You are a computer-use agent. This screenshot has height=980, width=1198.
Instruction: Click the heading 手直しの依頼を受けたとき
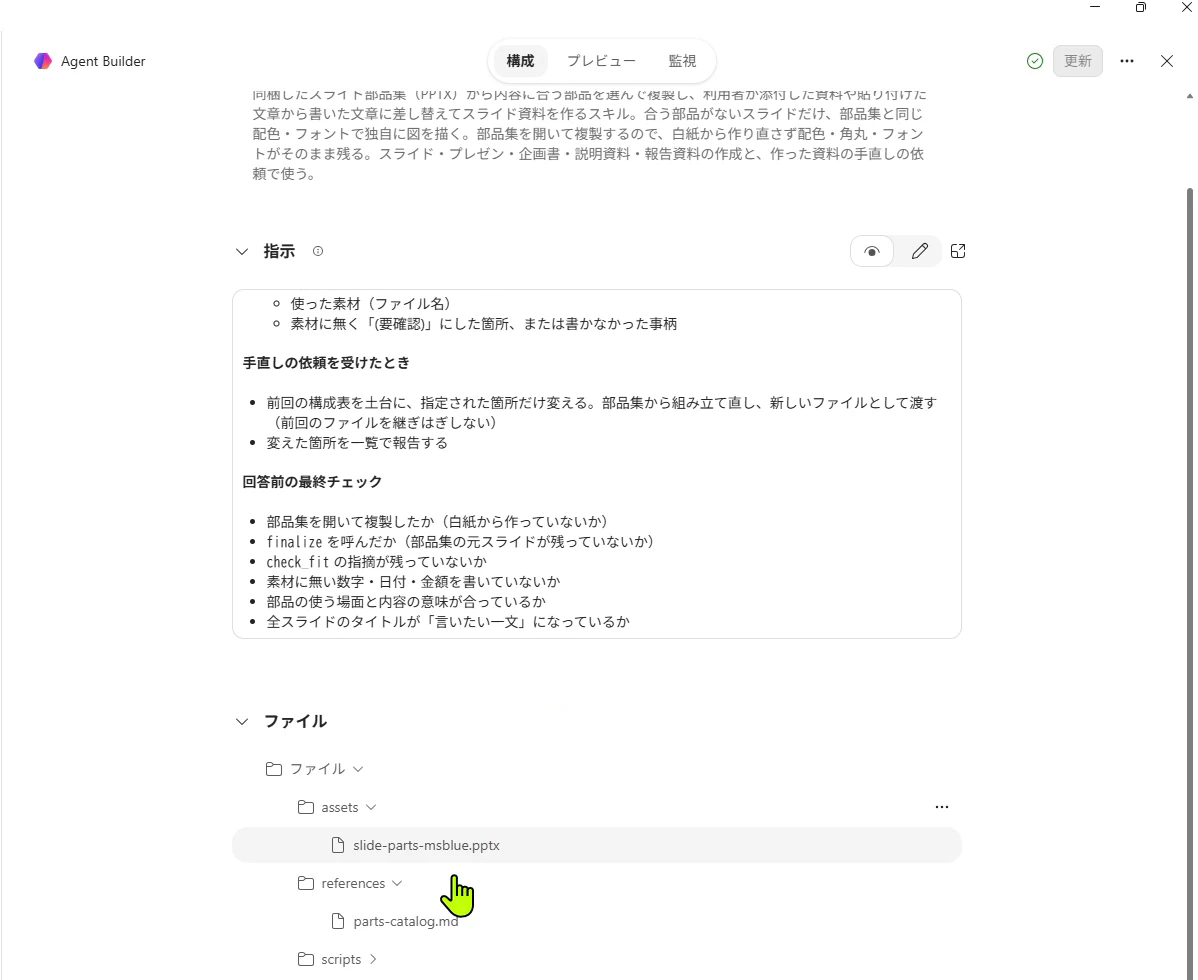(x=326, y=363)
